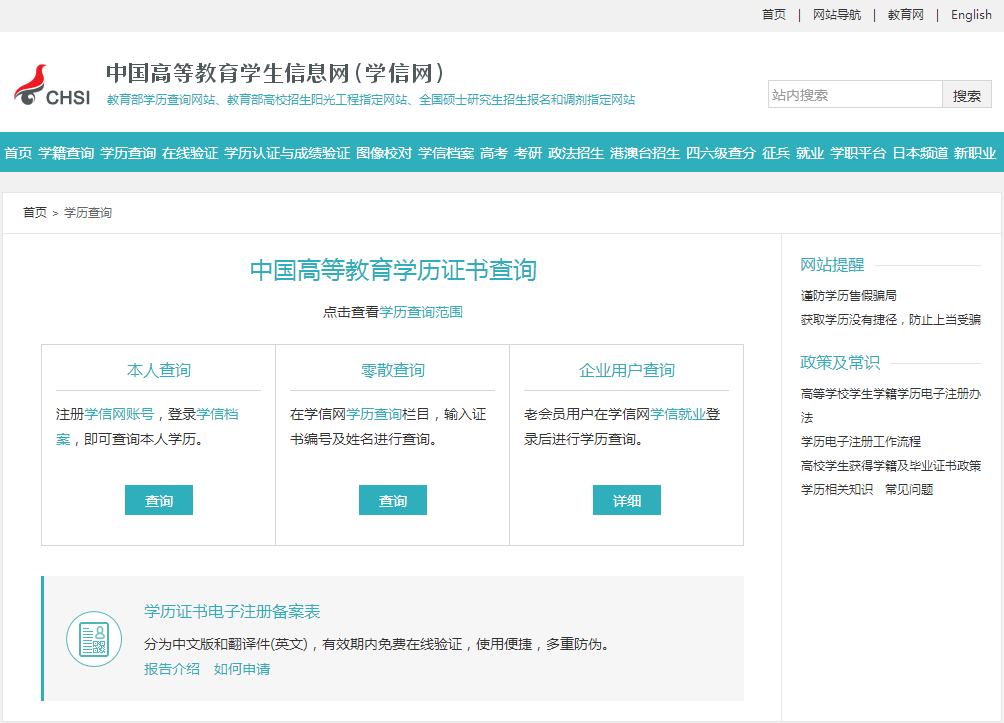The image size is (1004, 723).
Task: Click the 查询 button under 本人查询
Action: pyautogui.click(x=159, y=501)
